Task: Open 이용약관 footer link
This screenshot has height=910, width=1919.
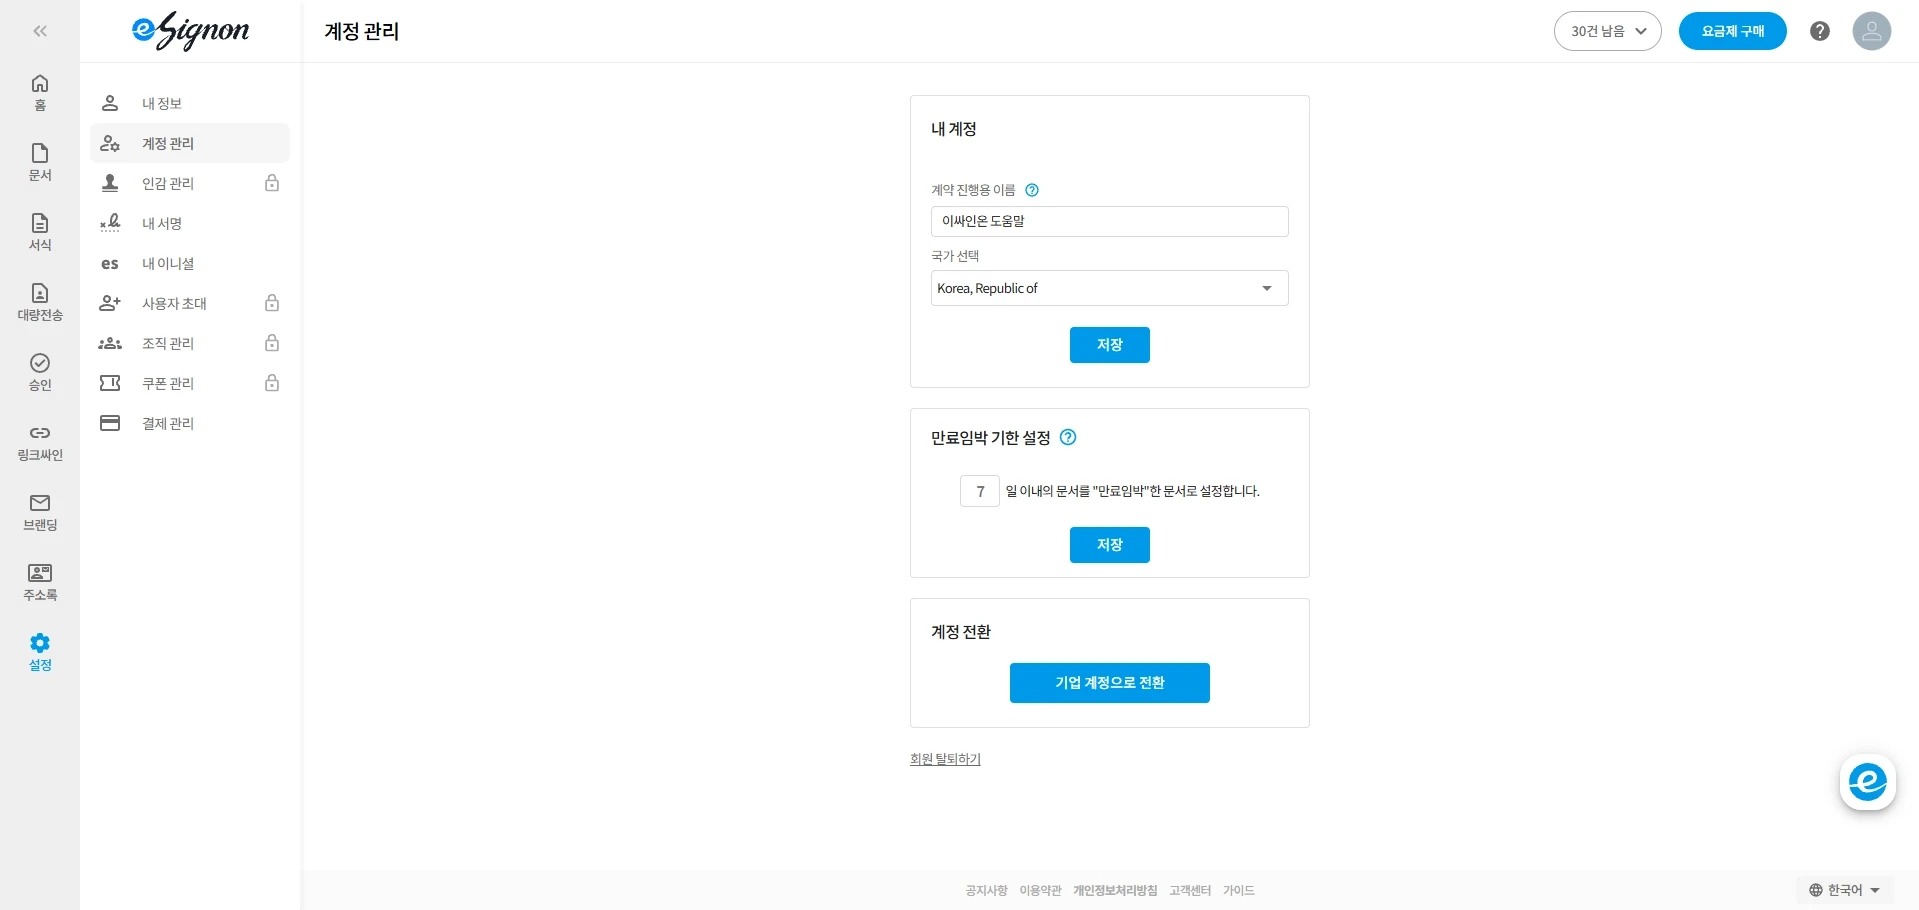Action: click(1040, 890)
